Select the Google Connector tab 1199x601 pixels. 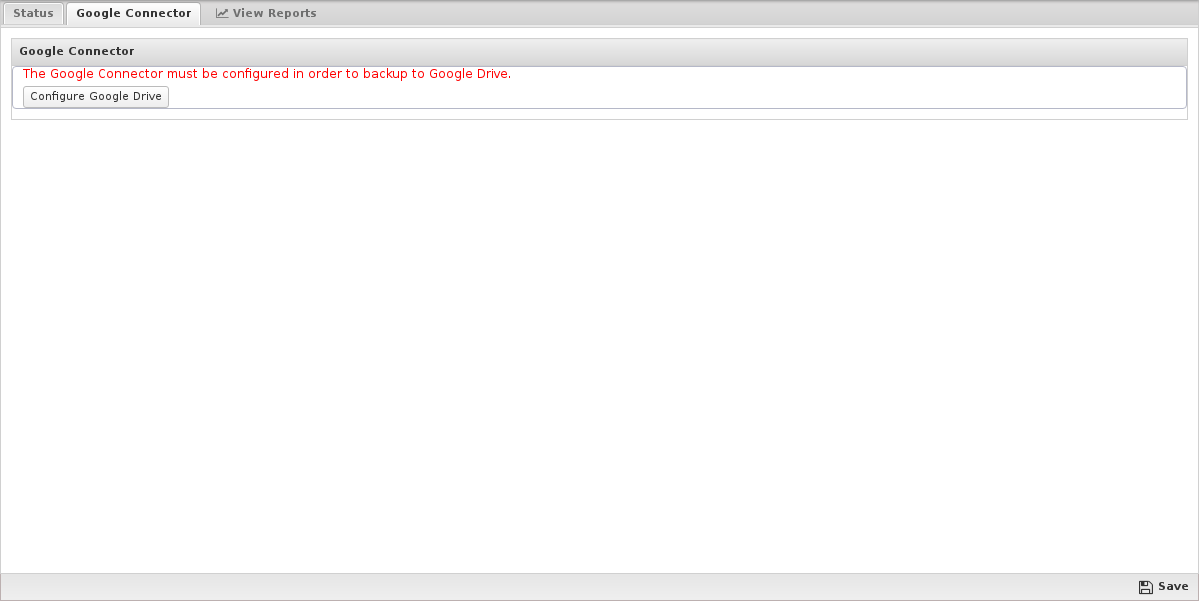pyautogui.click(x=133, y=13)
